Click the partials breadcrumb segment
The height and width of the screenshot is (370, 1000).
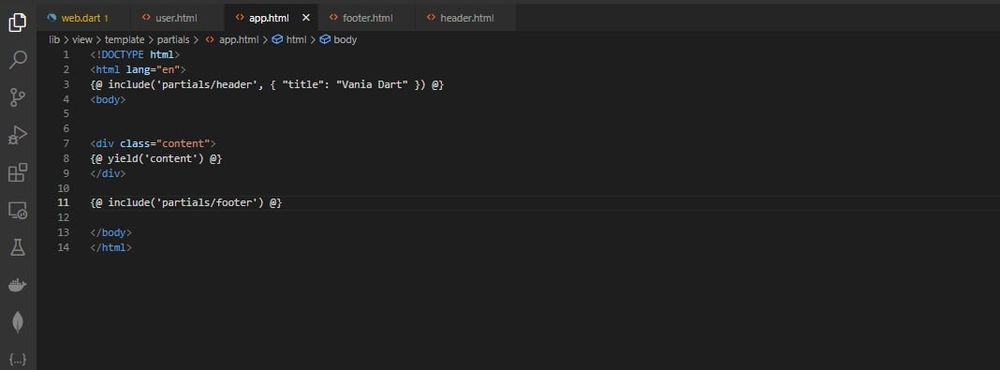(173, 40)
